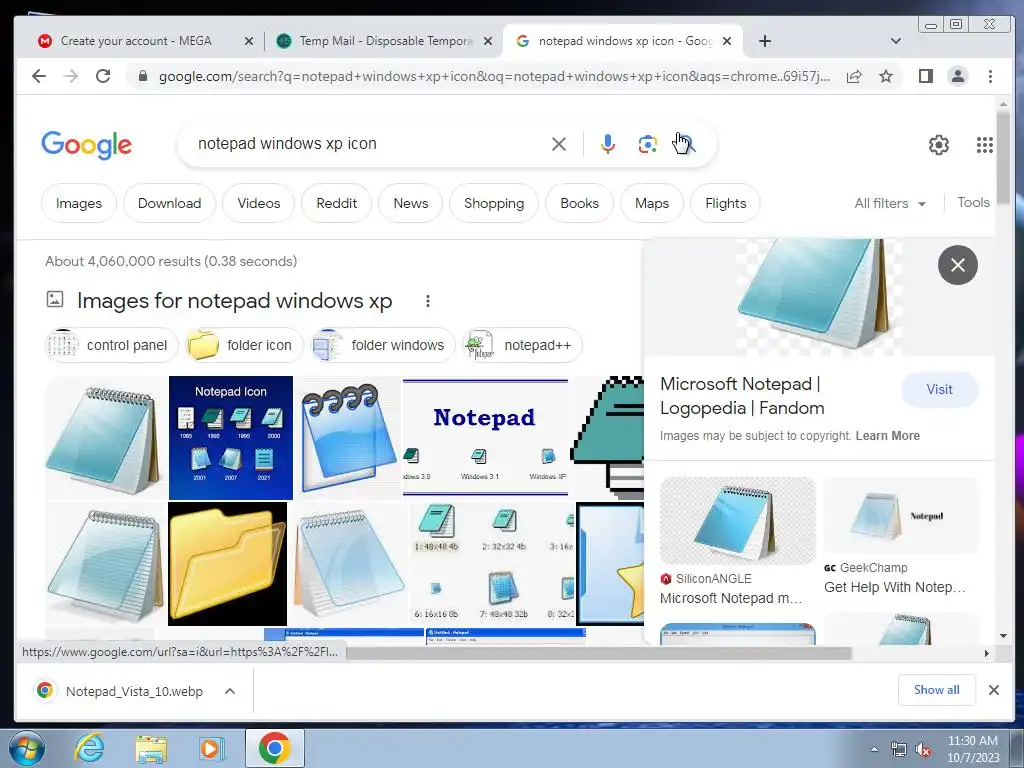
Task: Close the Create your account - MEGA tab
Action: pyautogui.click(x=249, y=41)
